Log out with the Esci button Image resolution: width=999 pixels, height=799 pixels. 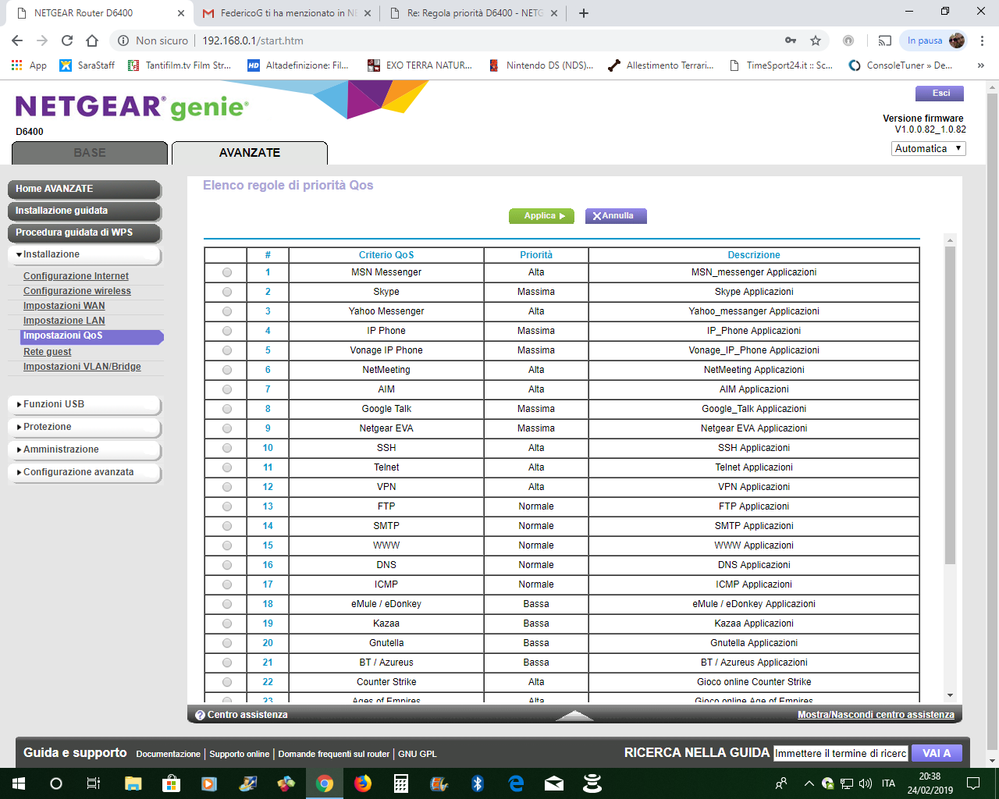click(x=939, y=94)
